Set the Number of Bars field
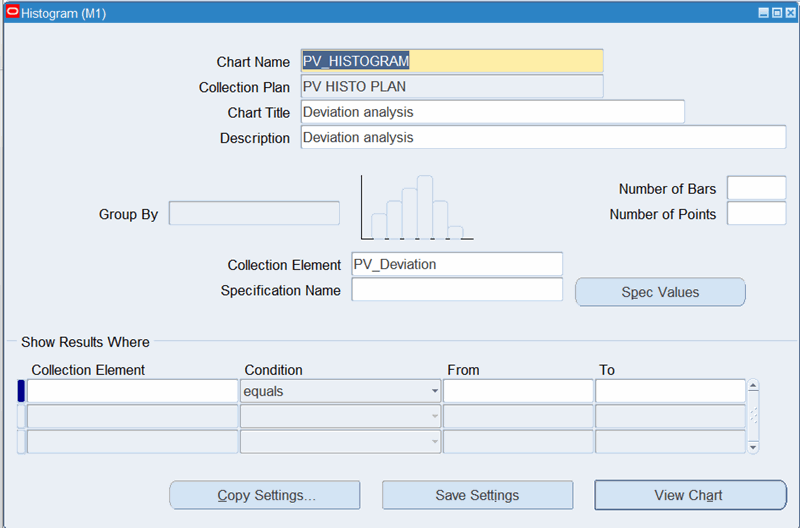Screen dimensions: 800x528 757,188
